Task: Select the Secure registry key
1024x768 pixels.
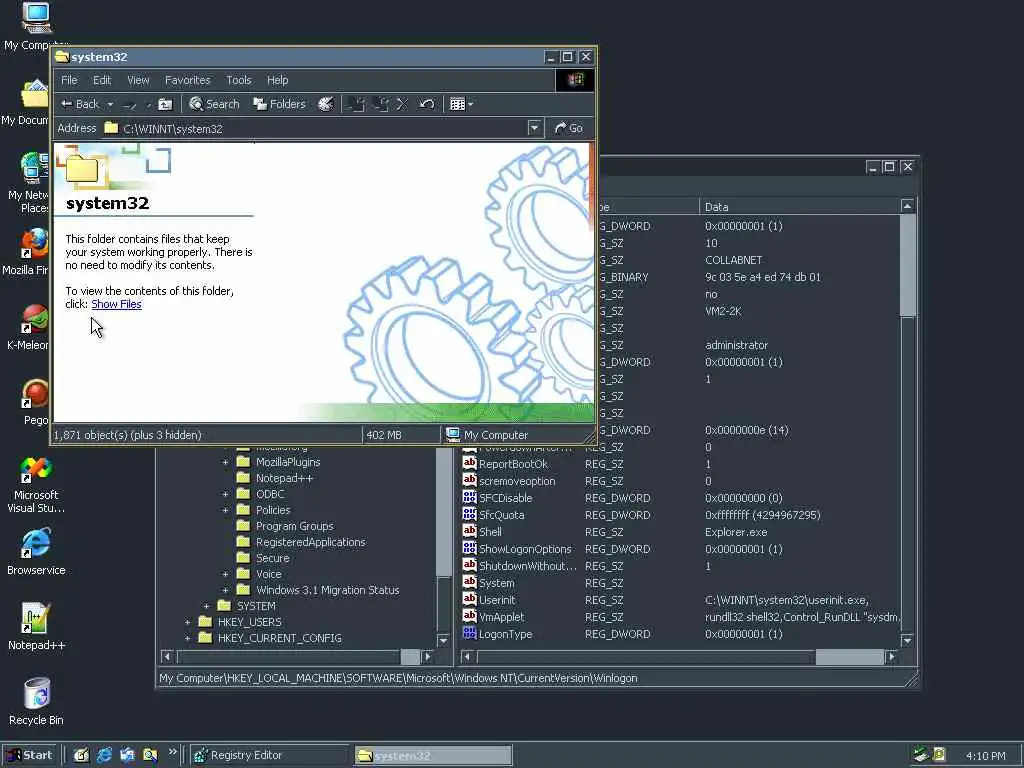Action: [x=272, y=558]
